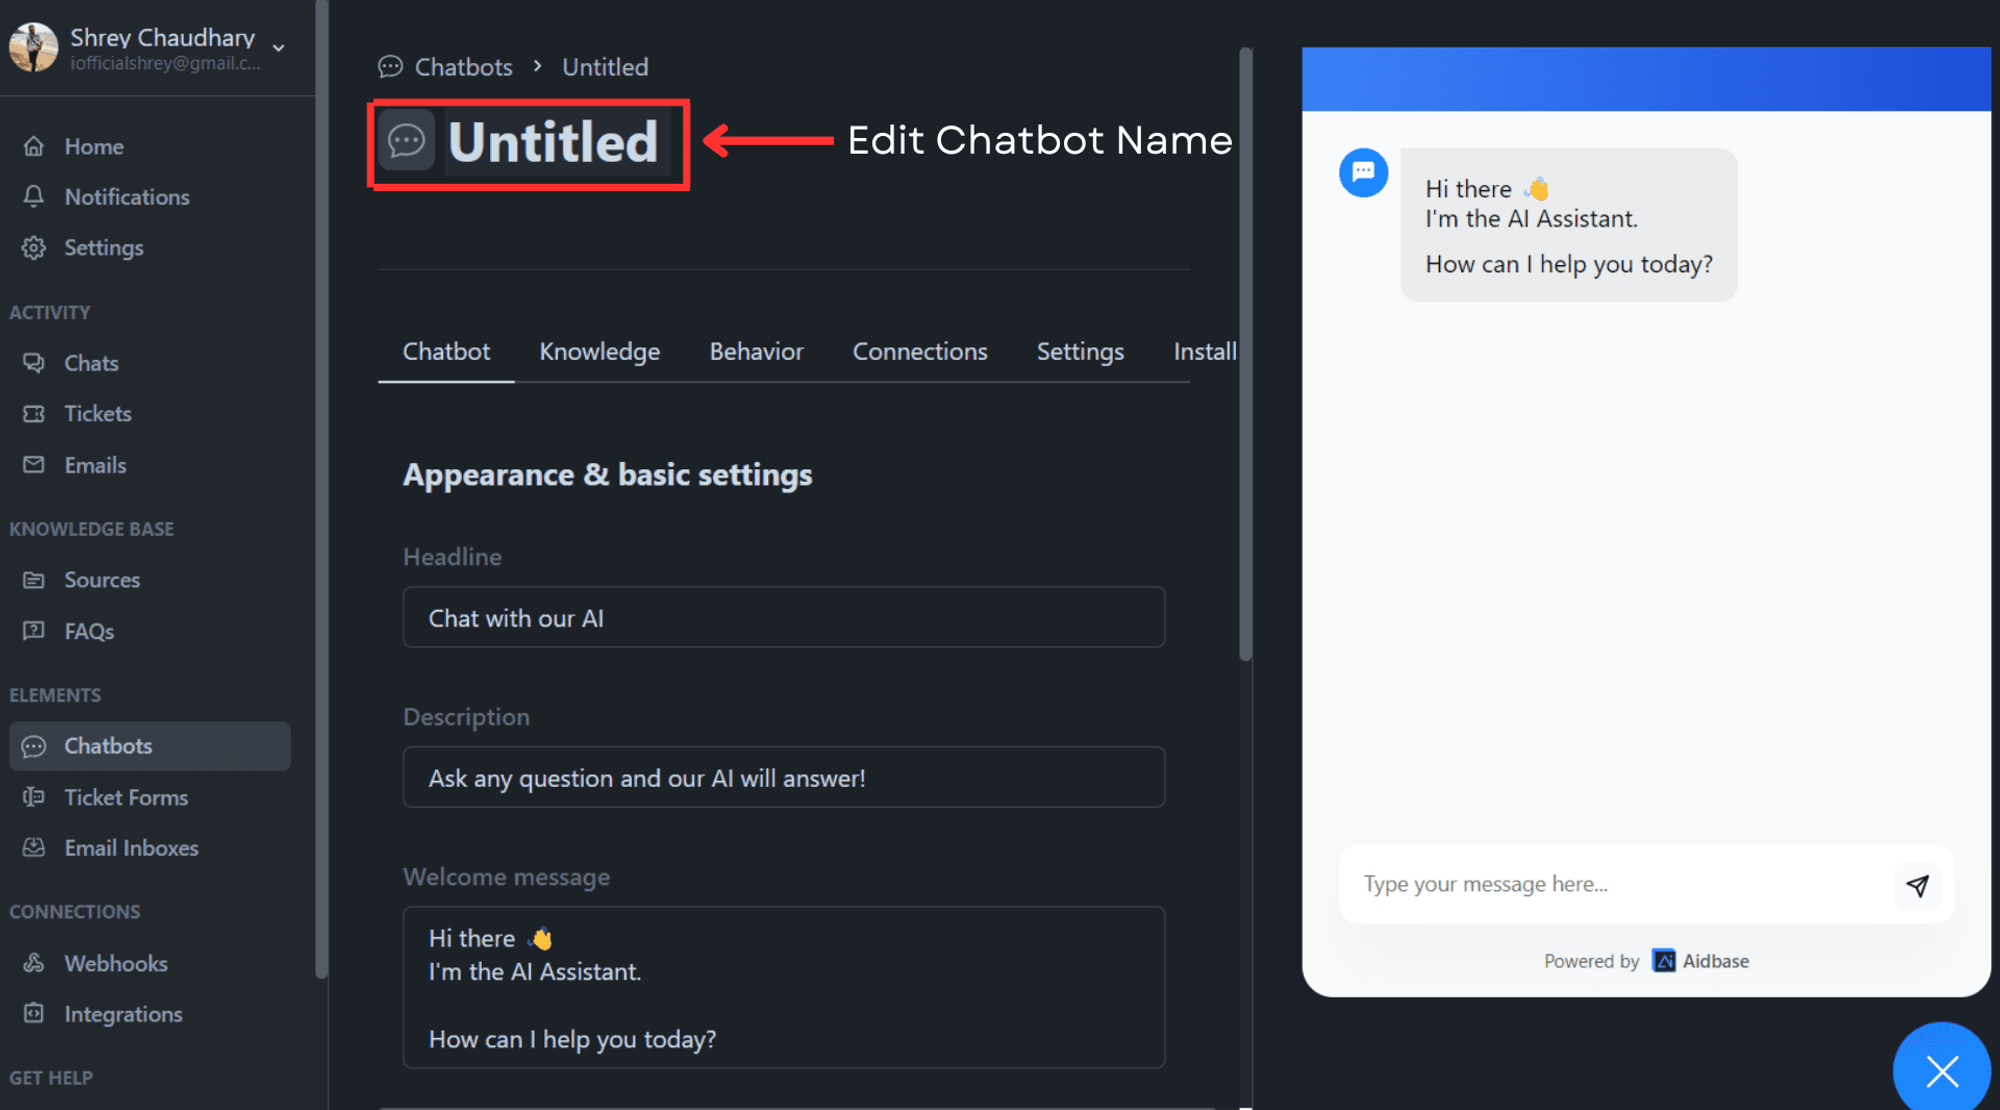Click the Chatbots icon in sidebar
The width and height of the screenshot is (2000, 1110).
coord(37,746)
